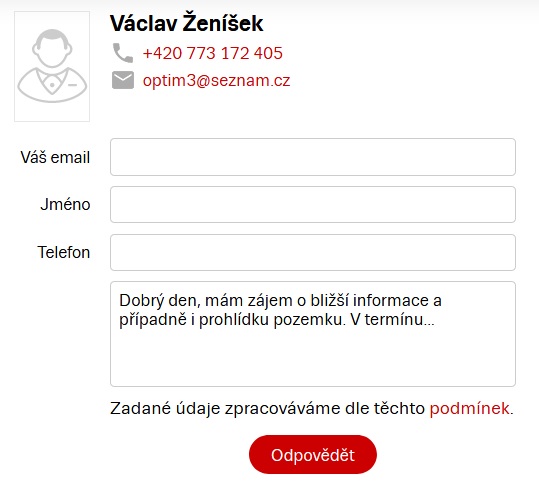Click the word 'informace' in message text
The height and width of the screenshot is (495, 539).
point(390,300)
